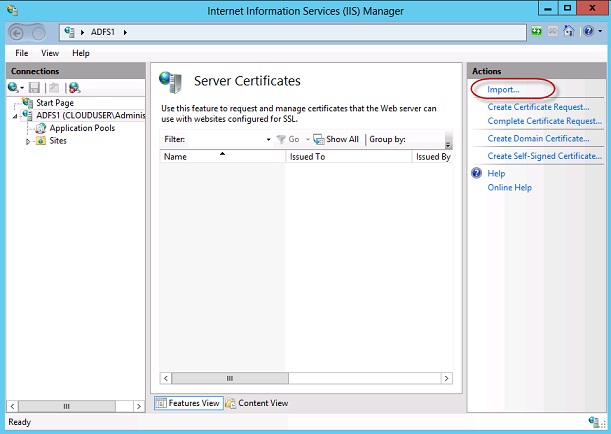This screenshot has width=611, height=434.
Task: Click the certificate list's left scroll arrow
Action: 166,378
